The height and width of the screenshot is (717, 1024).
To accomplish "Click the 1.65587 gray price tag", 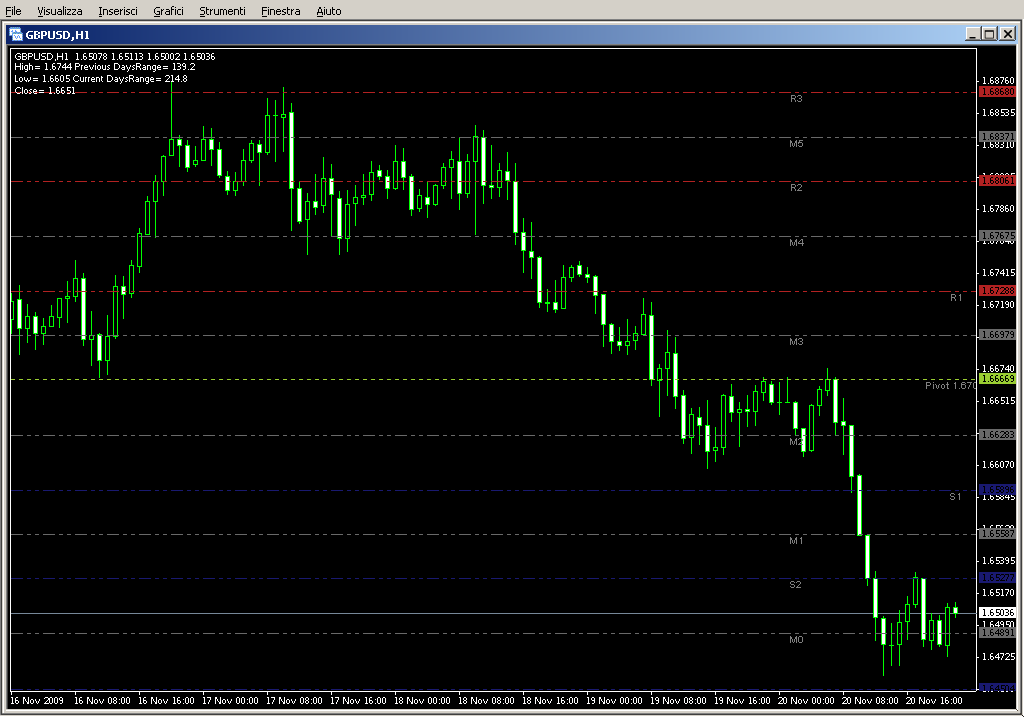I will [x=997, y=534].
